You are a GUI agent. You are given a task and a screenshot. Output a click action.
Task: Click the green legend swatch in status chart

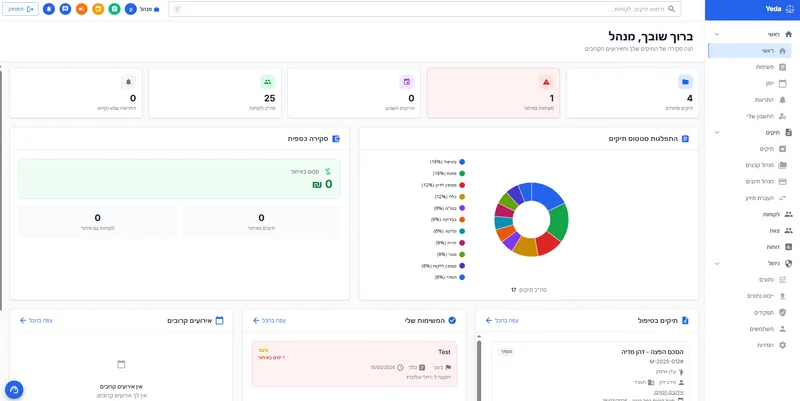click(x=462, y=173)
